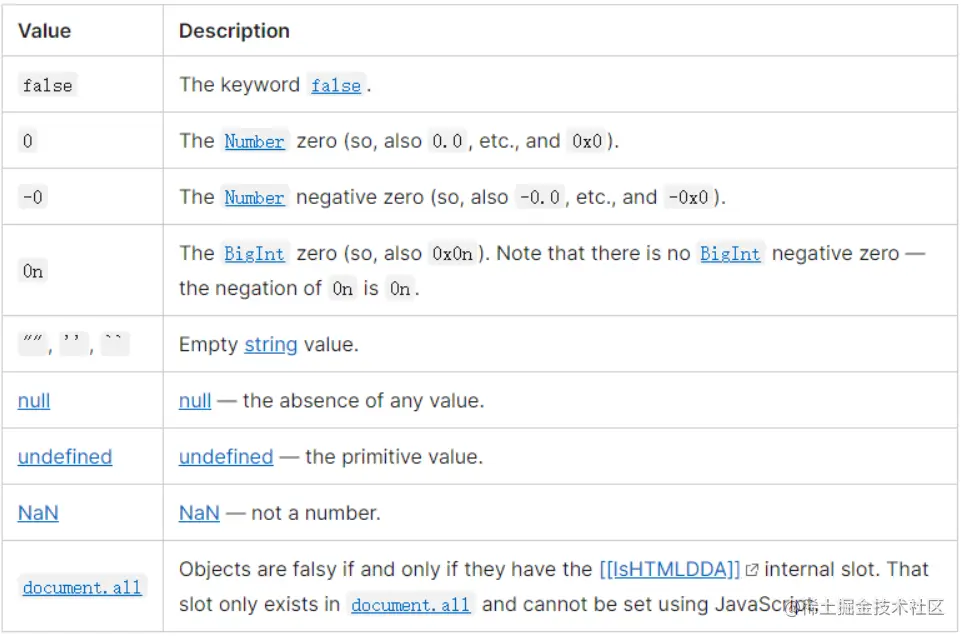Open undefined link before 'the primitive value'
Screen dimensions: 964x637
click(226, 457)
